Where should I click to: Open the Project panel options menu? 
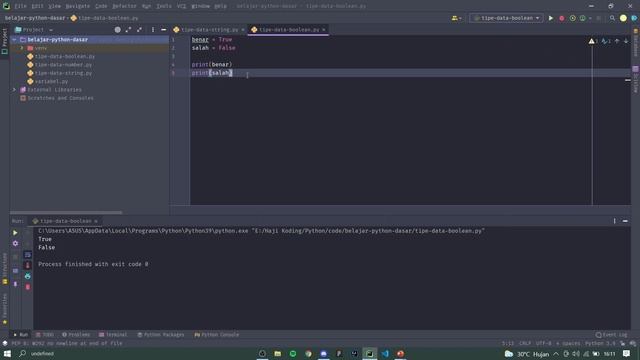point(153,30)
